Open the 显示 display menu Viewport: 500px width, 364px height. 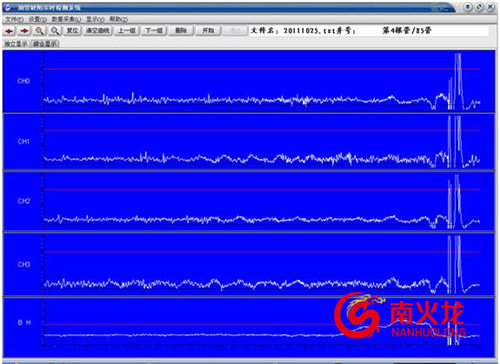96,19
